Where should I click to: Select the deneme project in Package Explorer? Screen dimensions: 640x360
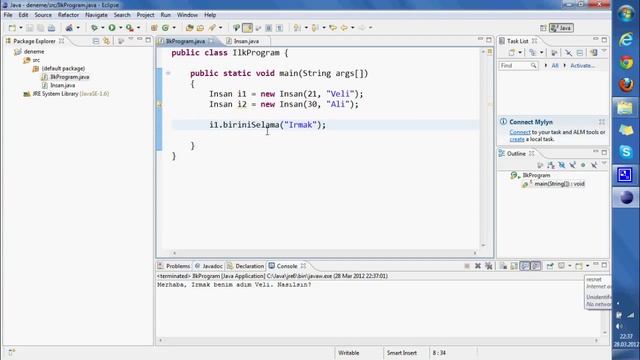click(x=29, y=52)
